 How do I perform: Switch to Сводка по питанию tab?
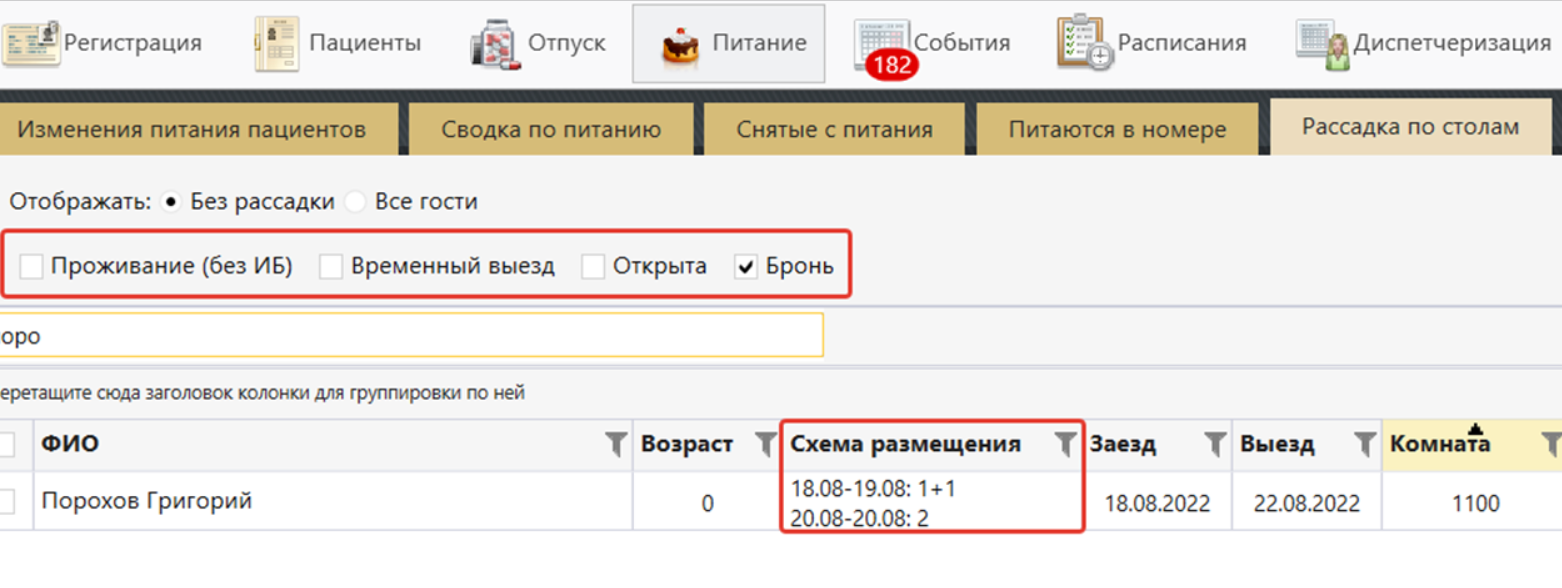tap(551, 129)
